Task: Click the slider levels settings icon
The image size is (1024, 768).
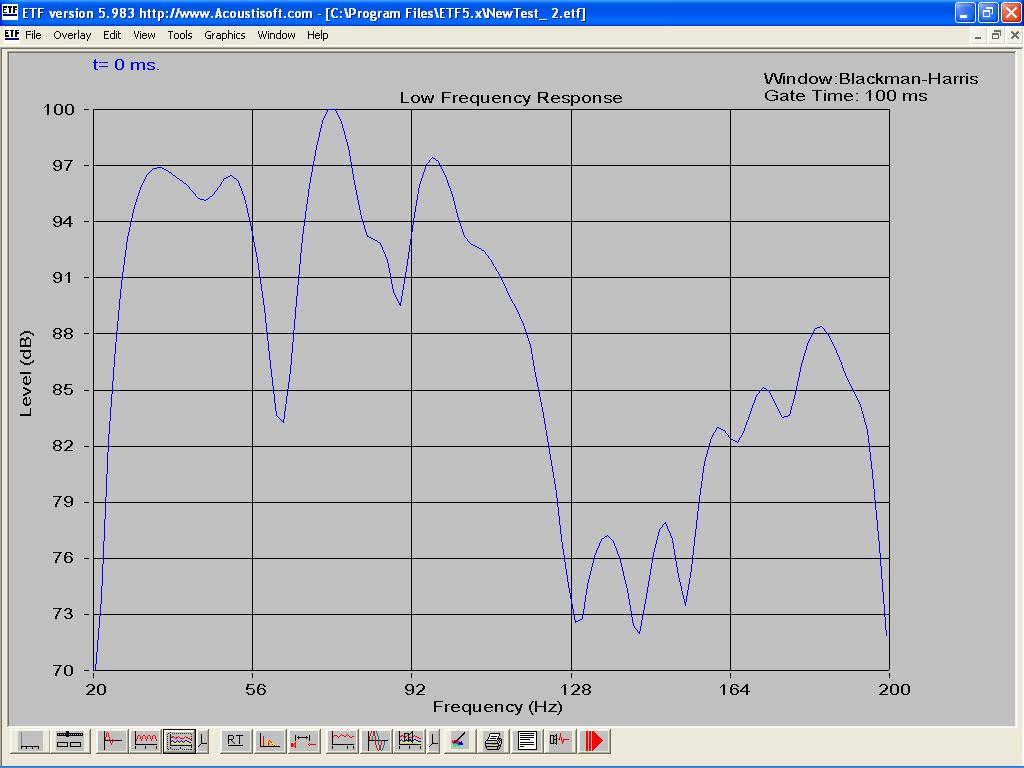Action: coord(69,741)
